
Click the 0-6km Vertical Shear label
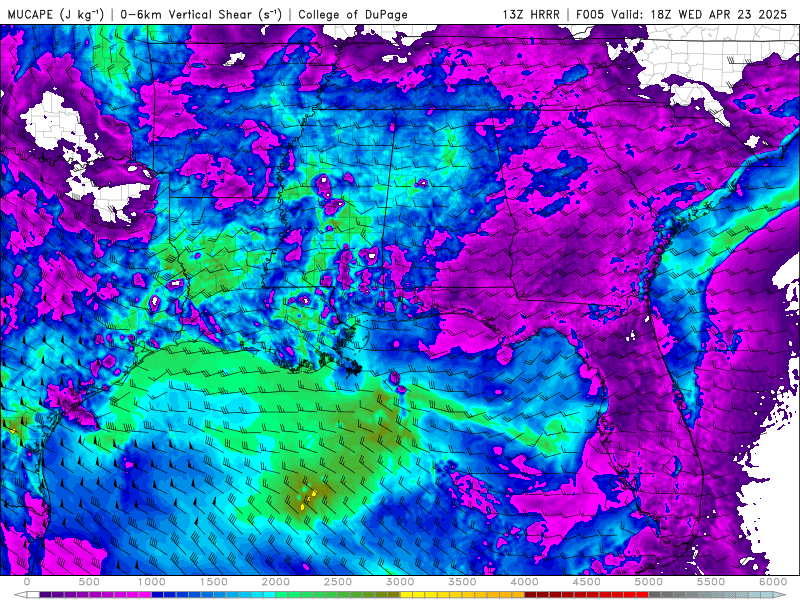pyautogui.click(x=201, y=14)
